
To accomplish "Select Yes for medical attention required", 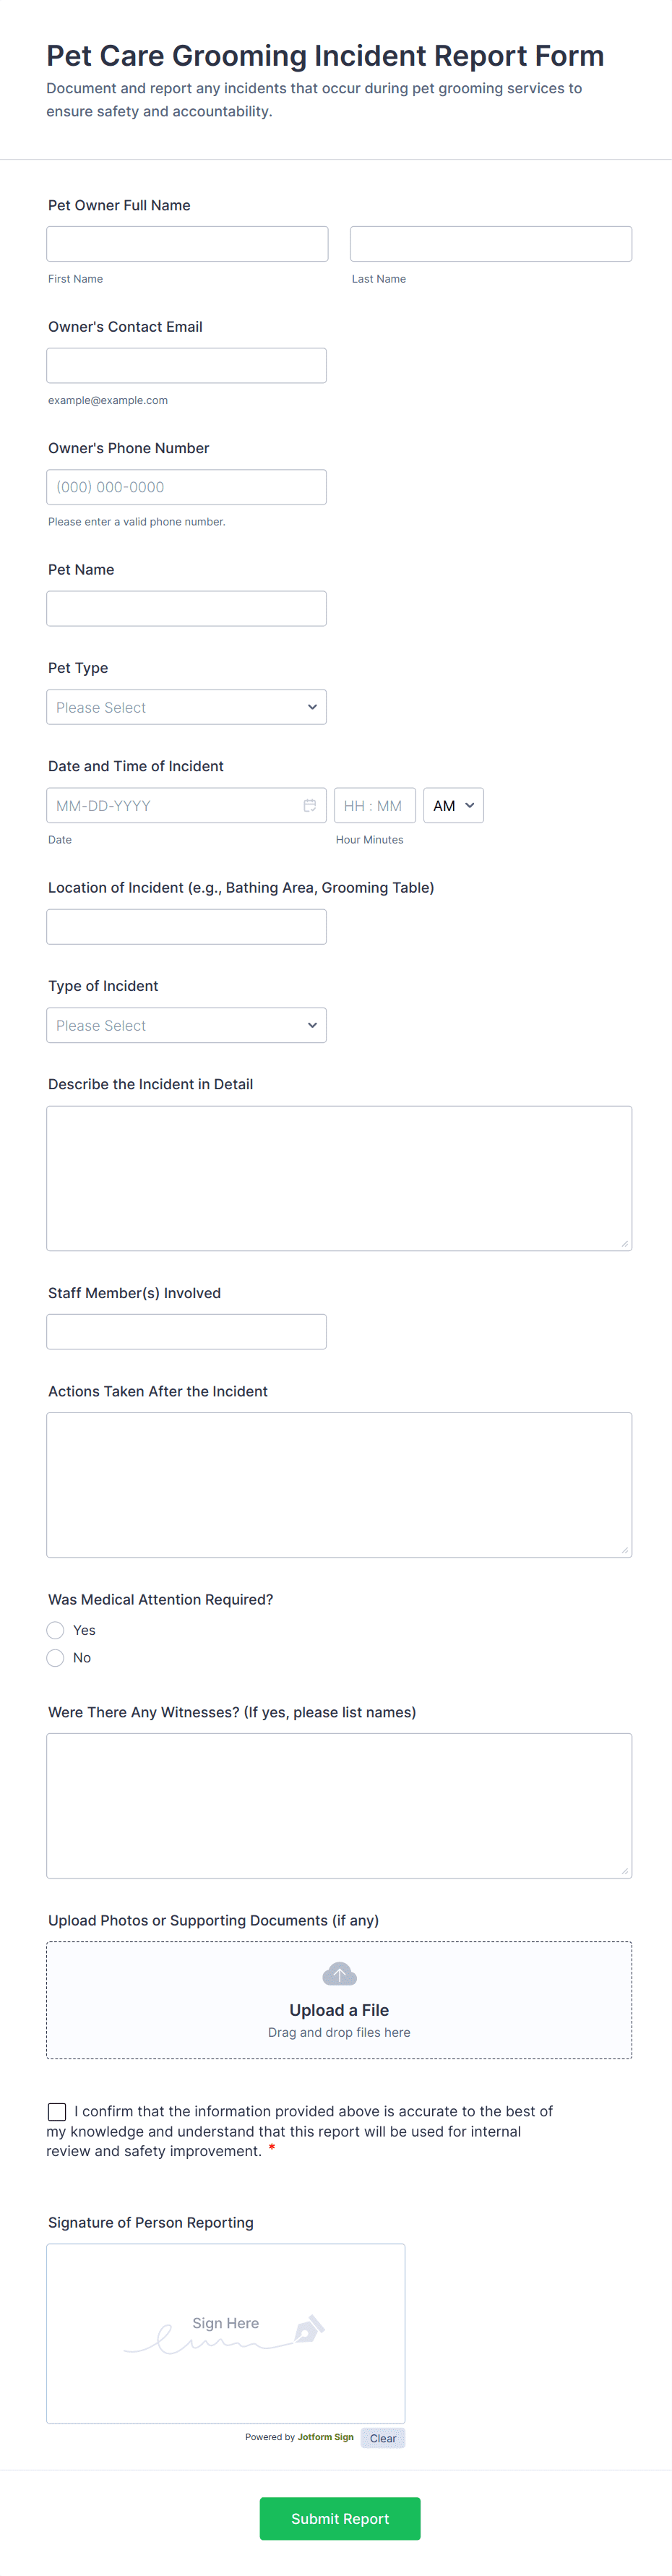I will (56, 1630).
